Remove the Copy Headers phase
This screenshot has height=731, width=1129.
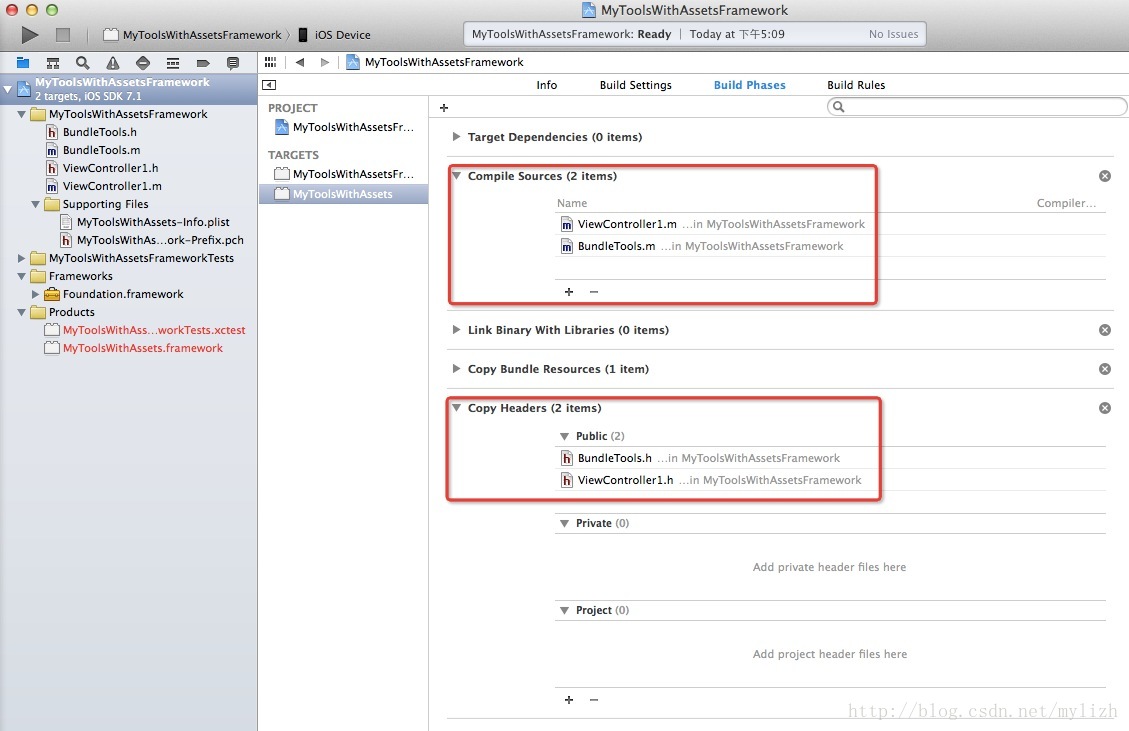[1105, 408]
